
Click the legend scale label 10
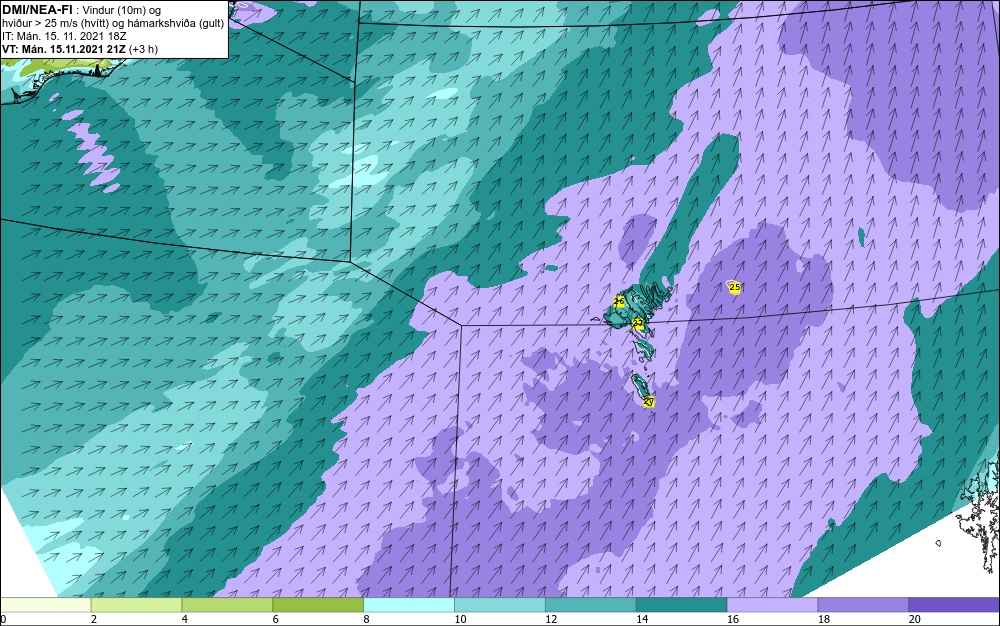click(460, 619)
